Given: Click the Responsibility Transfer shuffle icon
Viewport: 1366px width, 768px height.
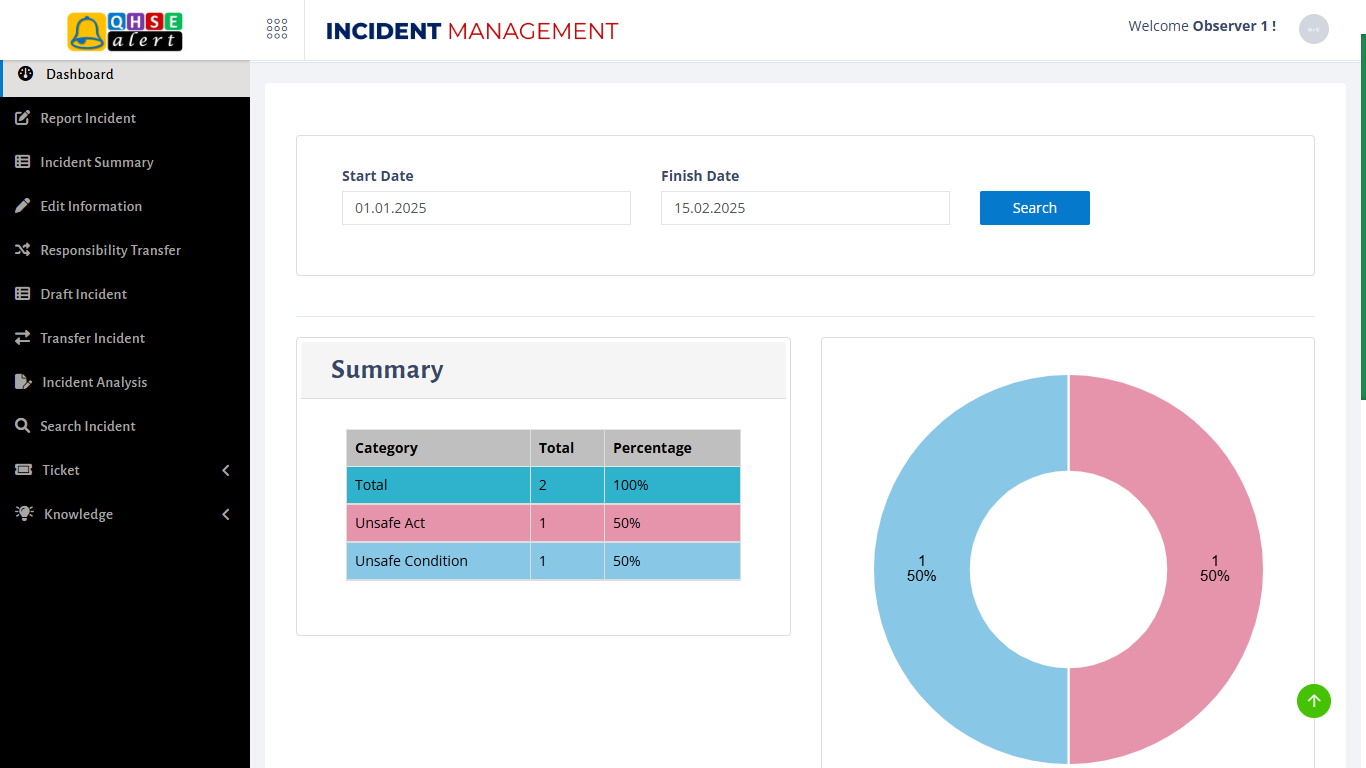Looking at the screenshot, I should (x=22, y=250).
